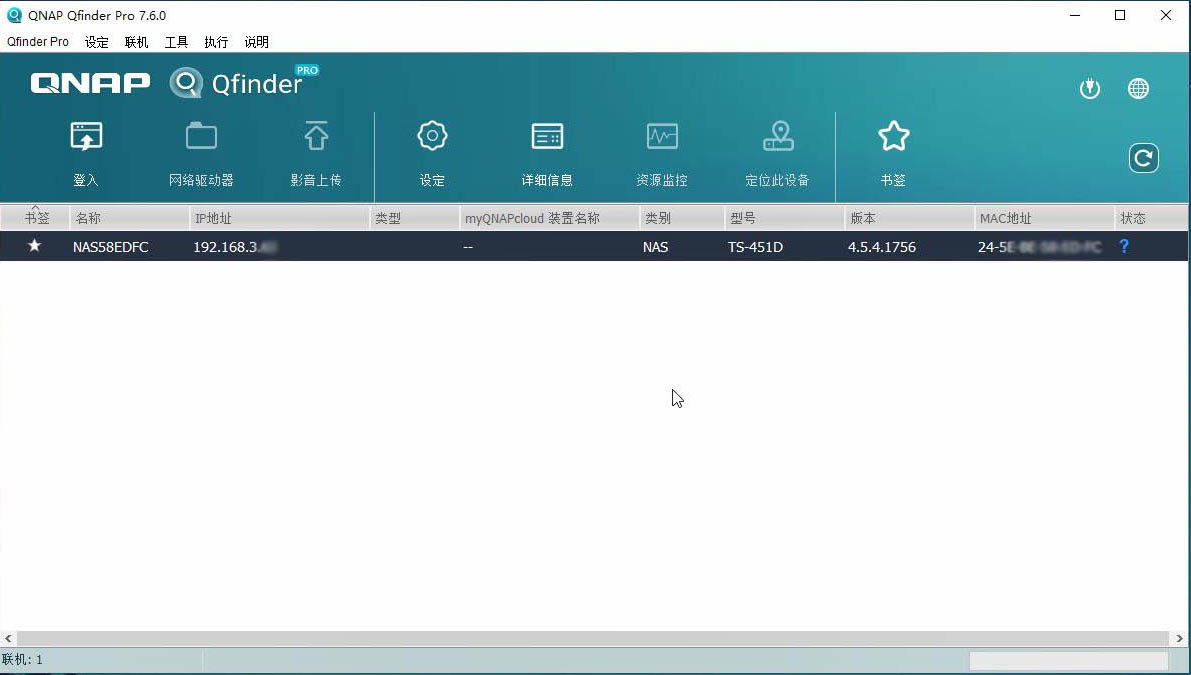This screenshot has height=675, width=1191.
Task: Click version 4.5.4.1756 cell
Action: point(882,247)
